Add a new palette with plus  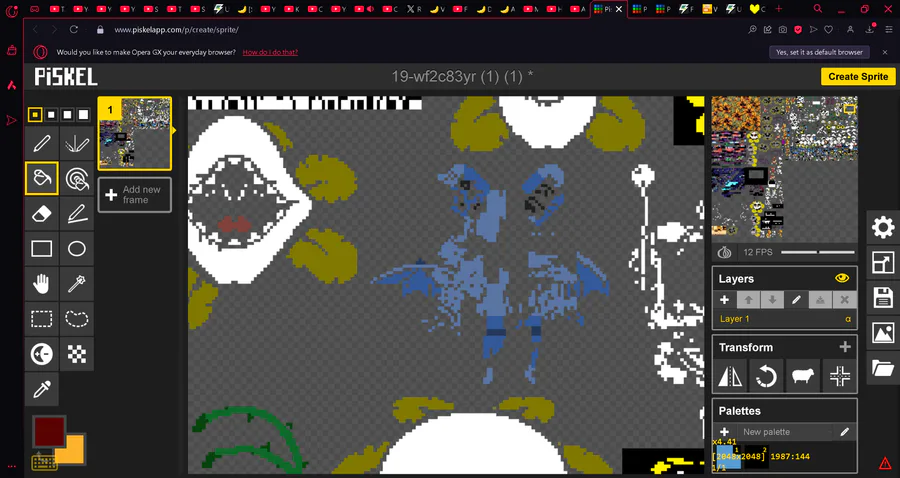pos(724,432)
